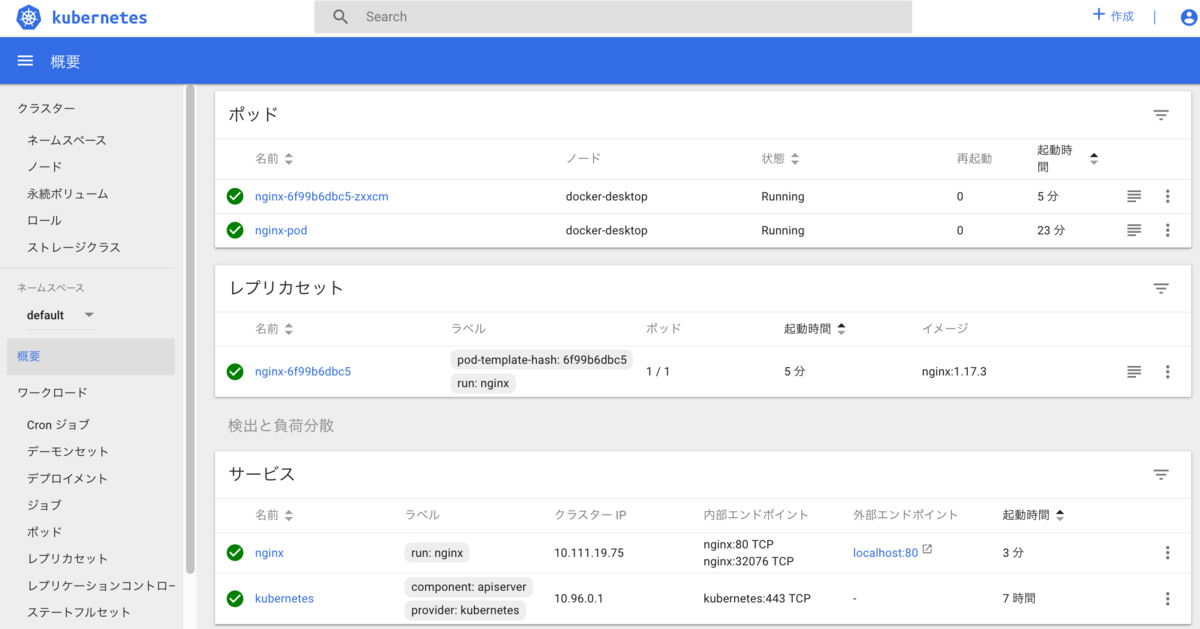Viewport: 1200px width, 629px height.
Task: Click green status icon of nginx-6f99b6dbc5 replica set
Action: click(x=235, y=372)
